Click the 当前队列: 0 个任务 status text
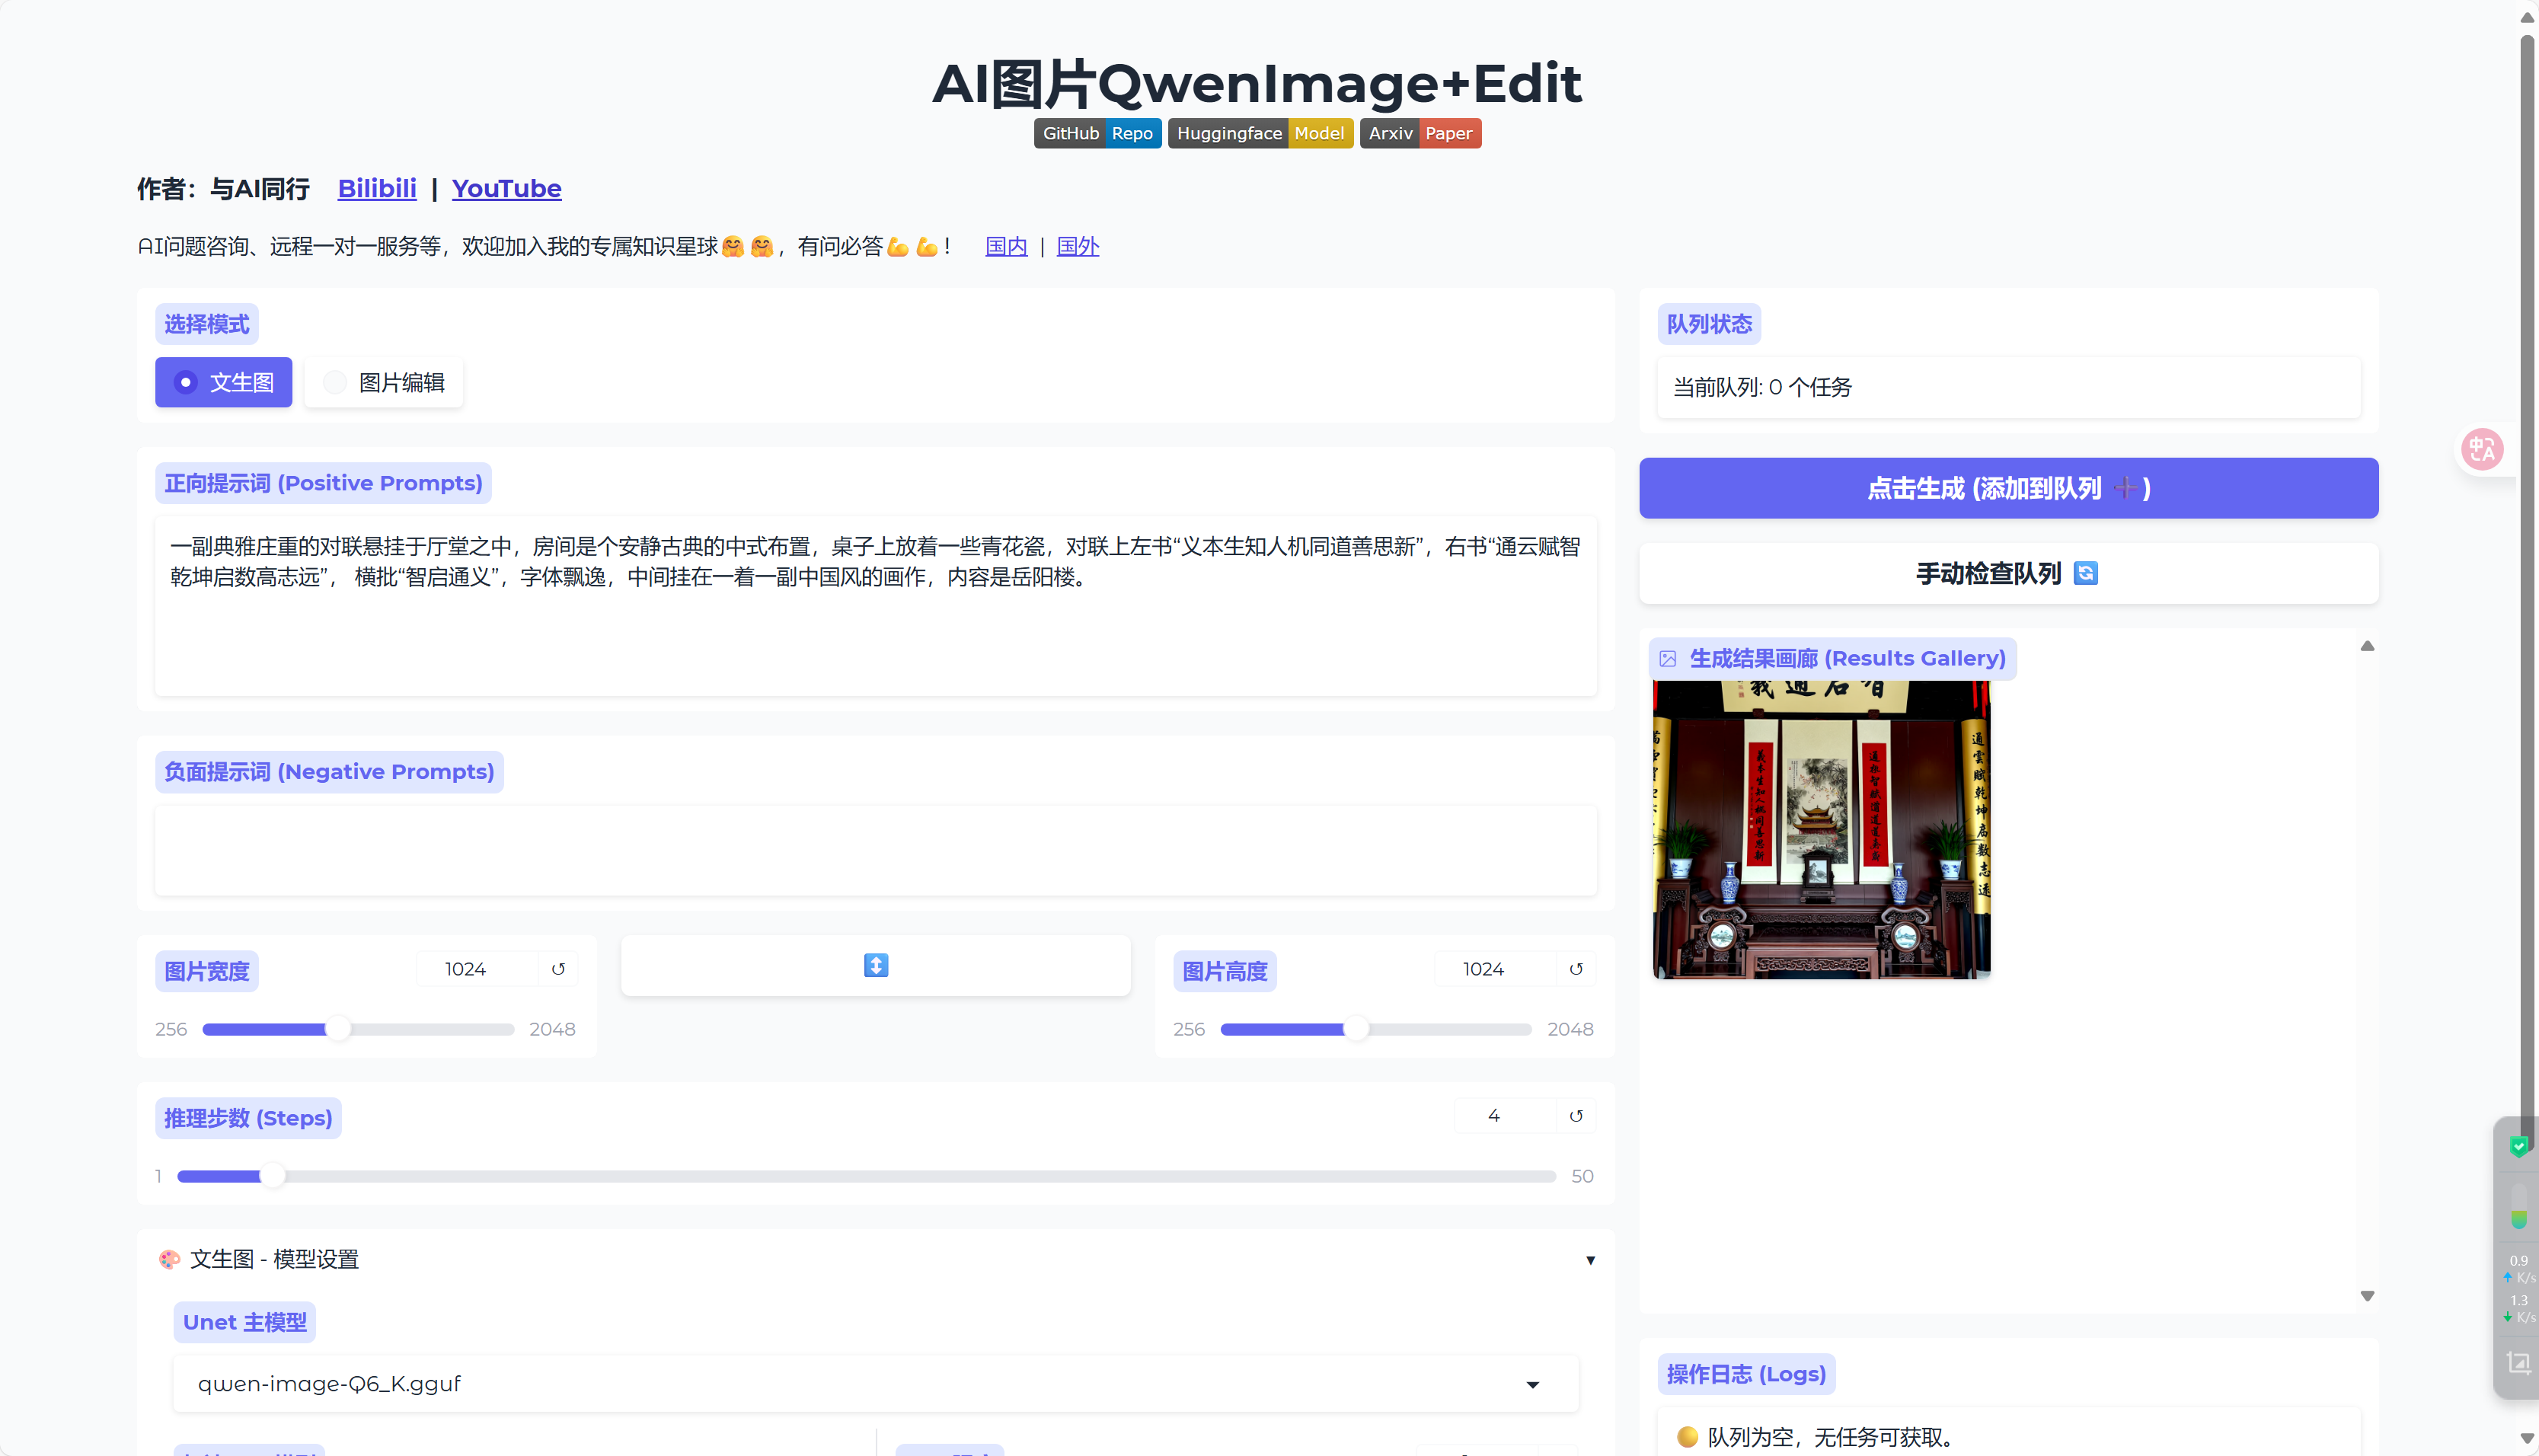This screenshot has height=1456, width=2539. tap(1762, 387)
